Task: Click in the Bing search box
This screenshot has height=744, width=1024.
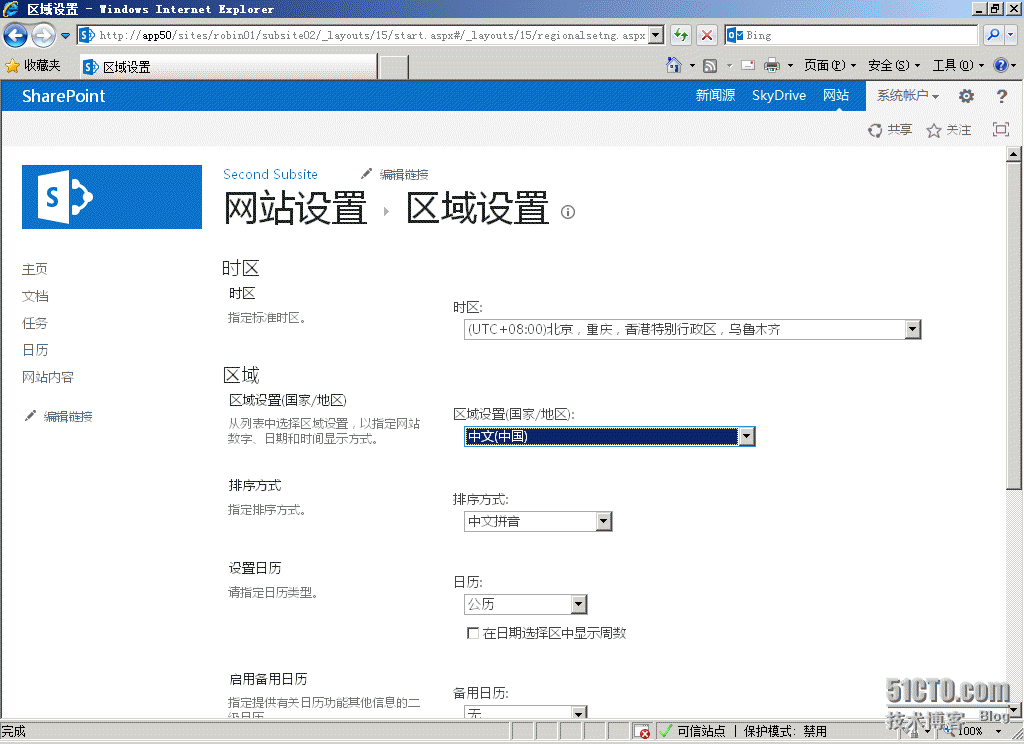Action: click(x=851, y=35)
